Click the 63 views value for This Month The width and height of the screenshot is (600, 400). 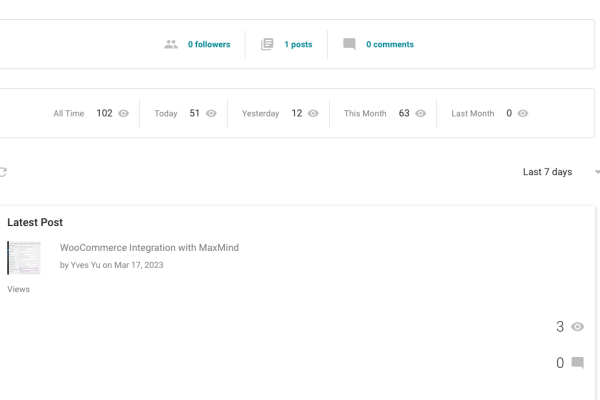click(404, 113)
